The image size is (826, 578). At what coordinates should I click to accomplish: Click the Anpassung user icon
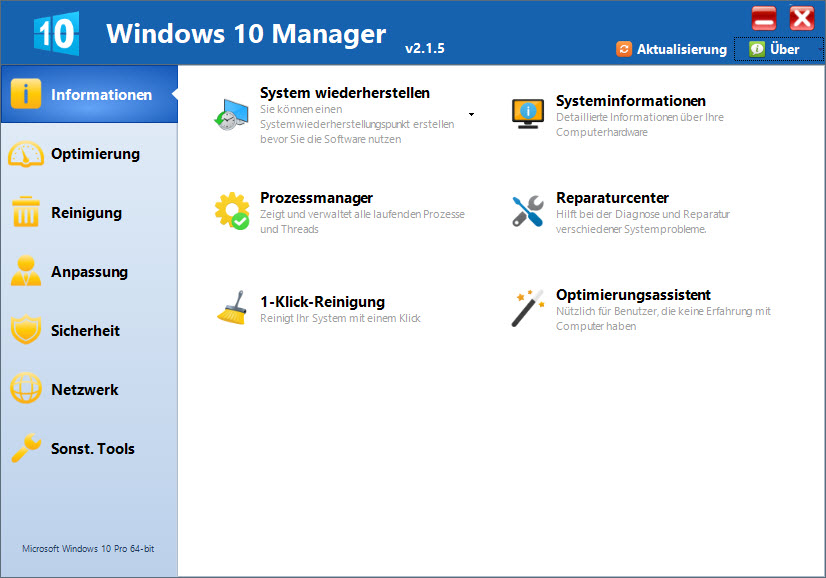(26, 271)
